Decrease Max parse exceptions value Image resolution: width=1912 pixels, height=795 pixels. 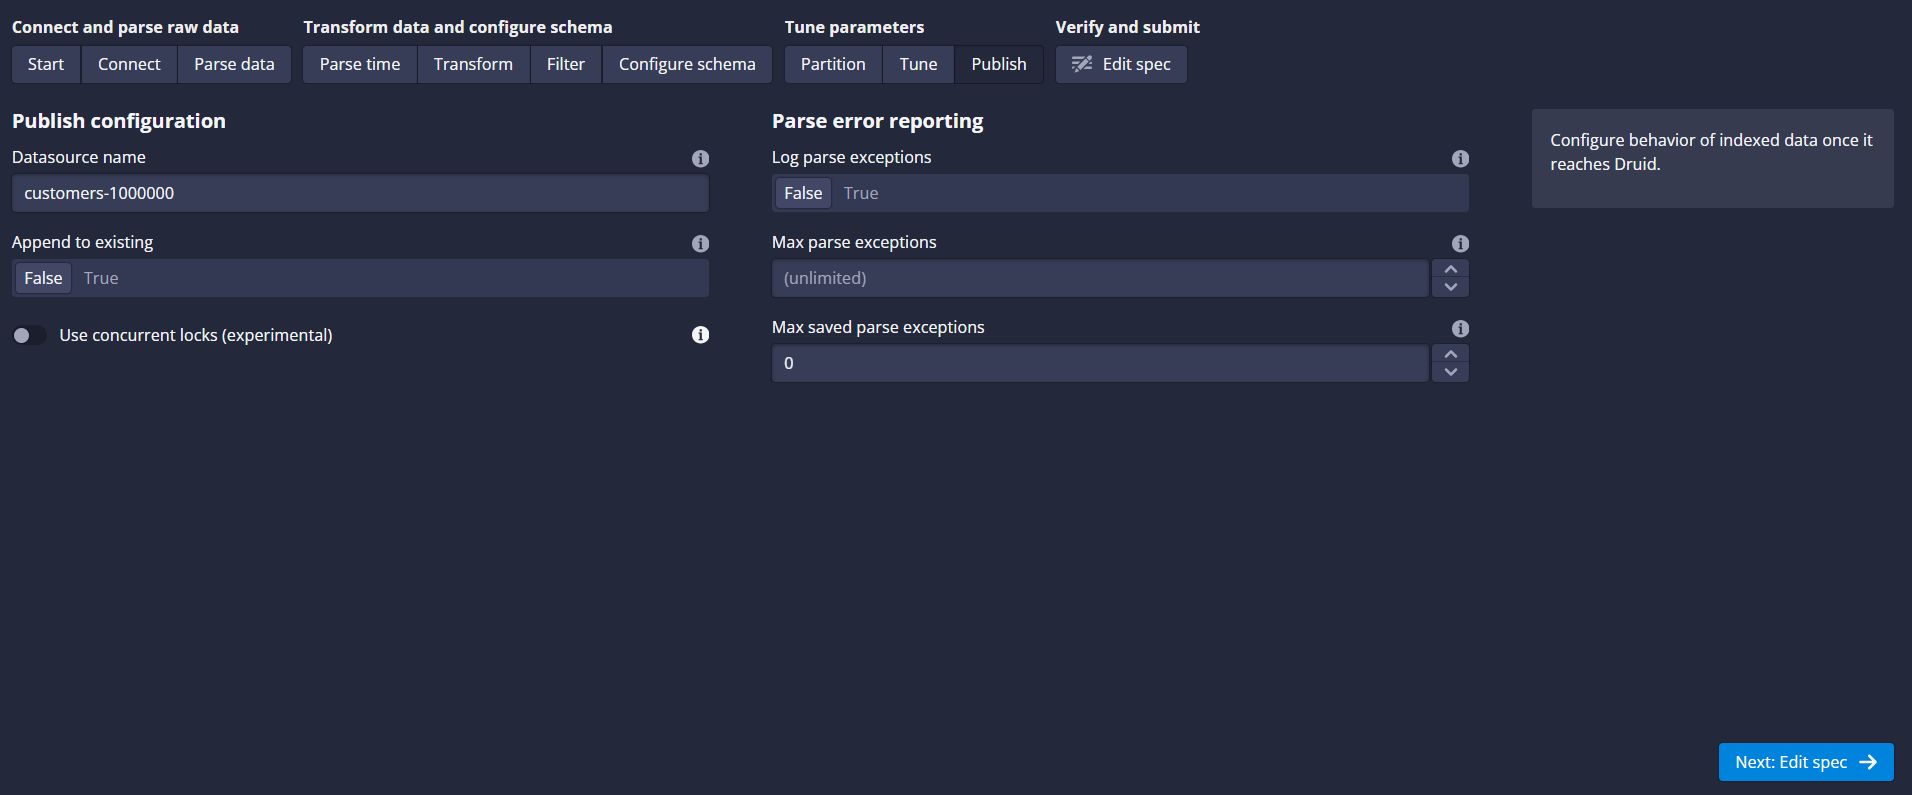(1450, 288)
